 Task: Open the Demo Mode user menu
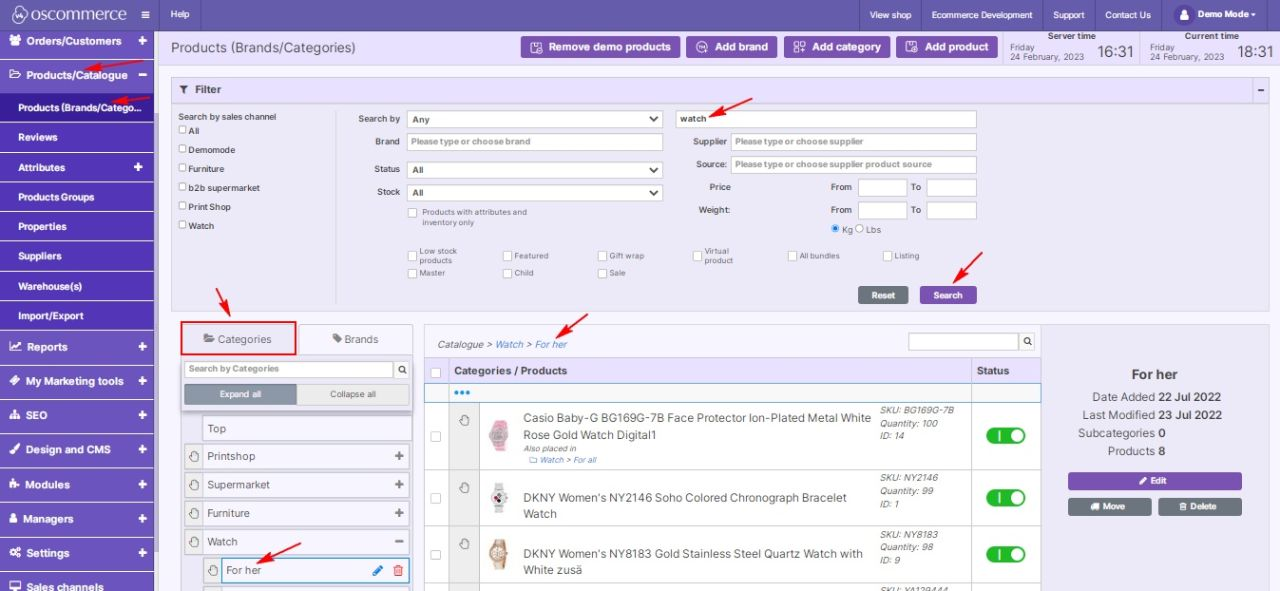1216,15
